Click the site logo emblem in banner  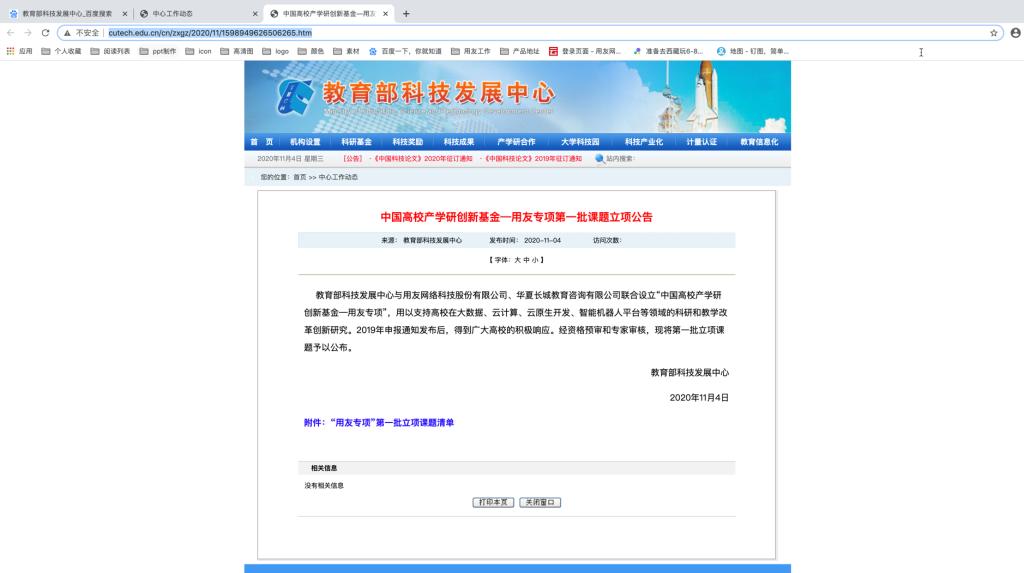pyautogui.click(x=295, y=97)
